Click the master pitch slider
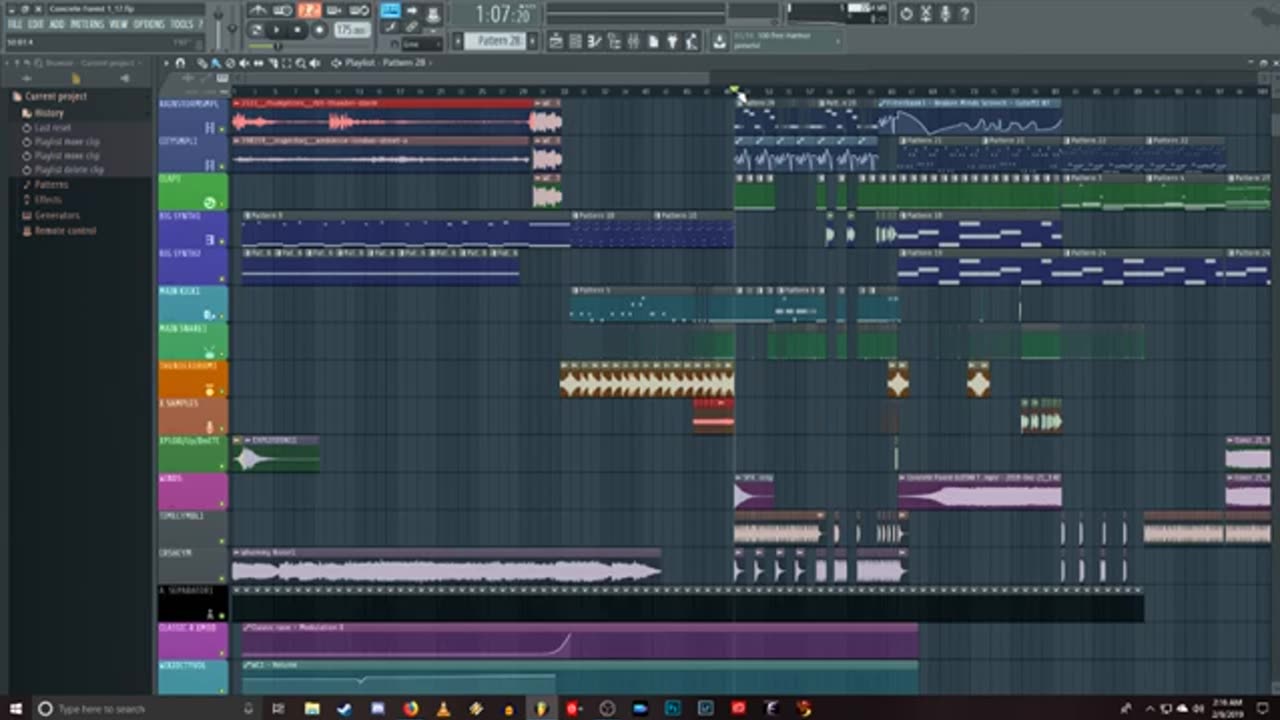 tap(232, 30)
